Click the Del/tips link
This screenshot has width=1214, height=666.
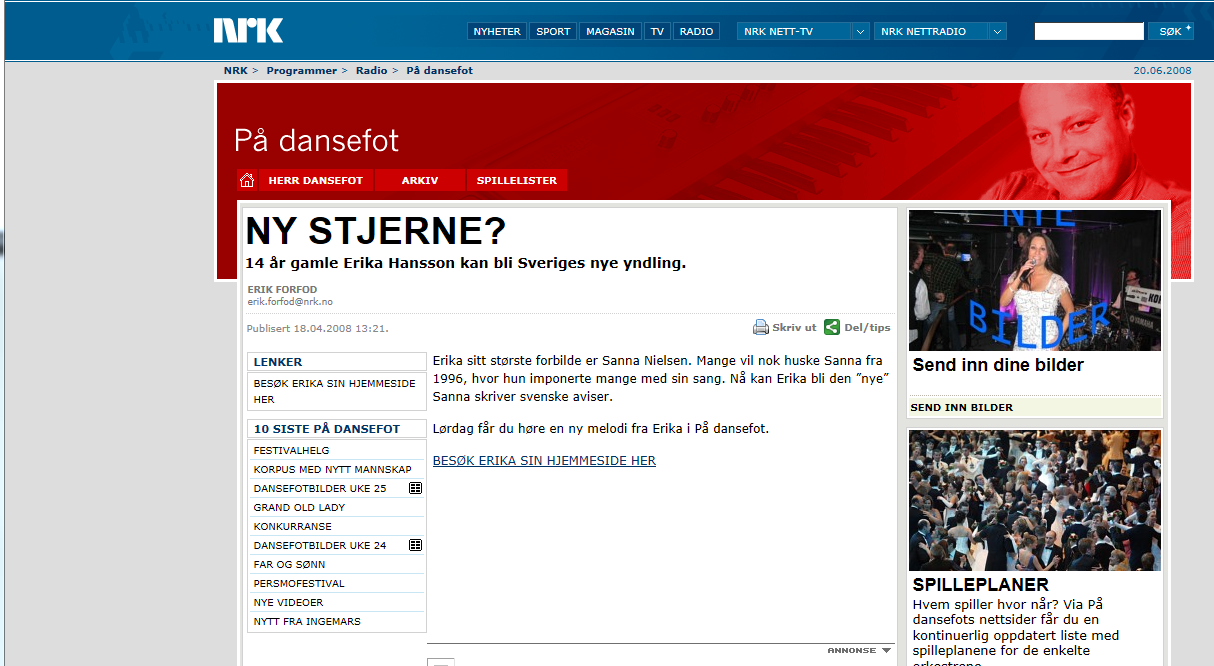pos(867,328)
